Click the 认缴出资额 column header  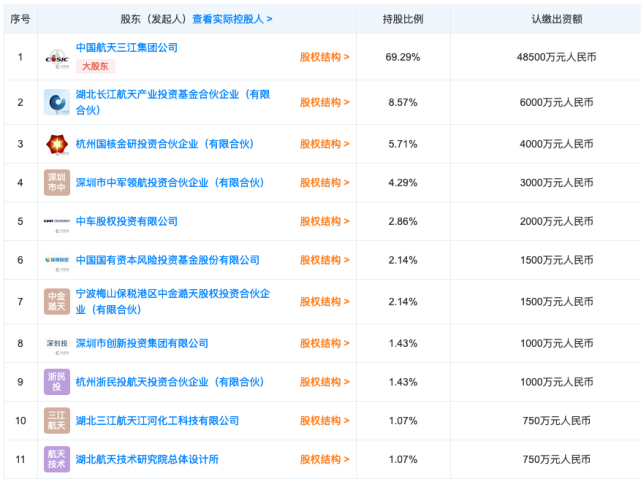(x=556, y=19)
